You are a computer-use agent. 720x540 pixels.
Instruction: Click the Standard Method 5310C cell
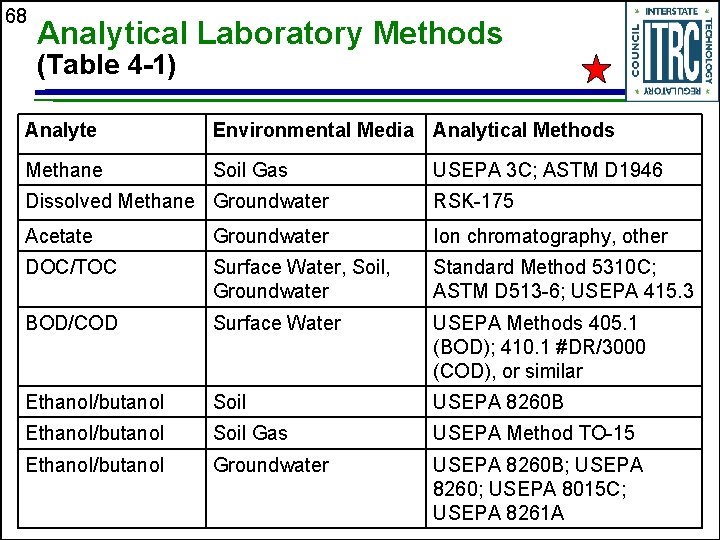pos(563,279)
